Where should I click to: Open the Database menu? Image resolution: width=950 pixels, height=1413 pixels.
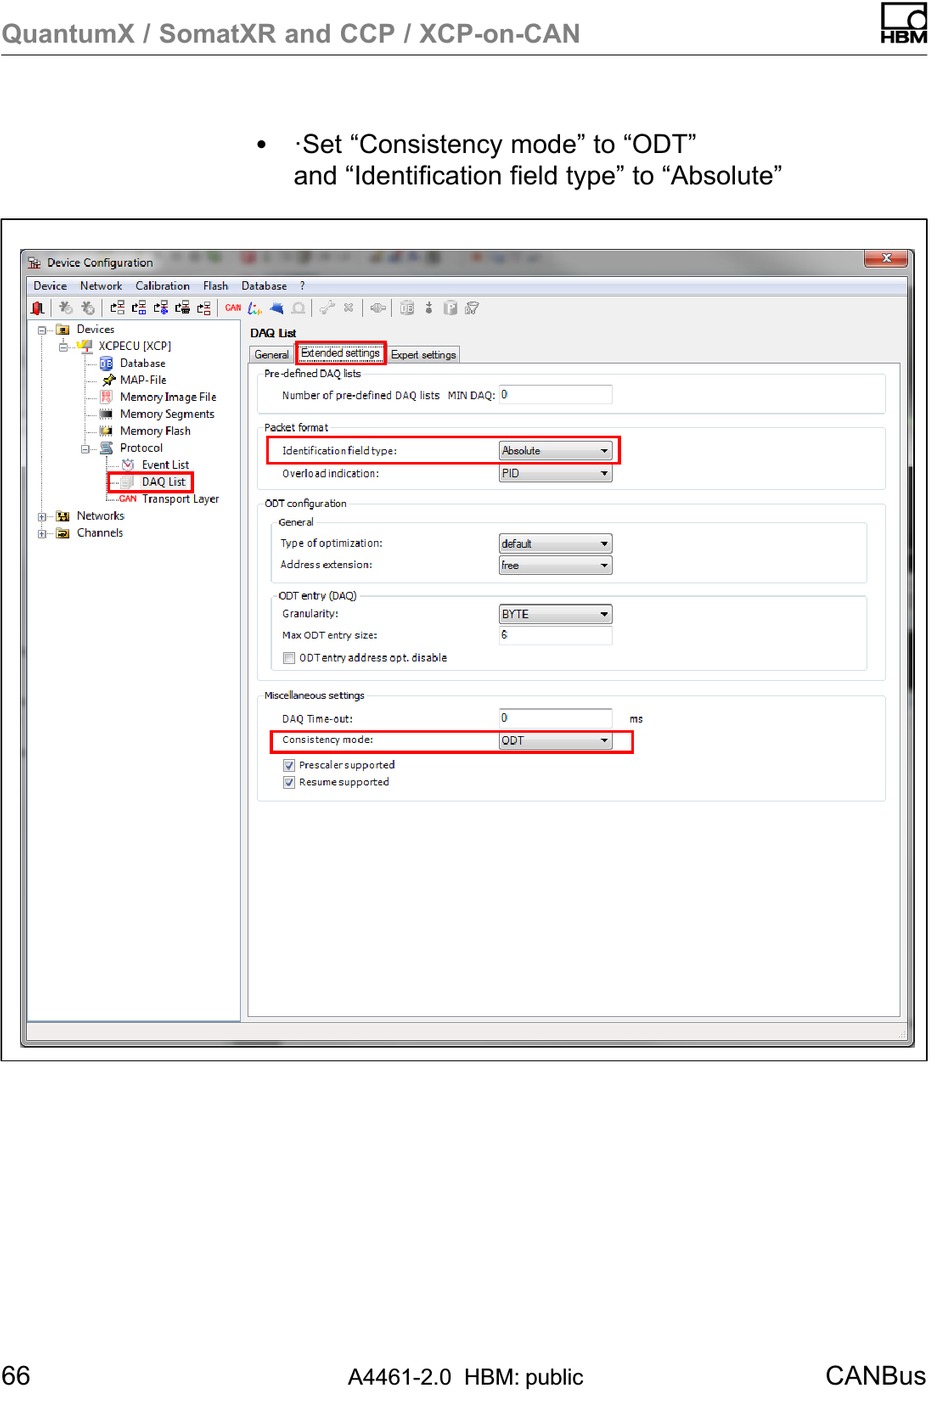[264, 286]
